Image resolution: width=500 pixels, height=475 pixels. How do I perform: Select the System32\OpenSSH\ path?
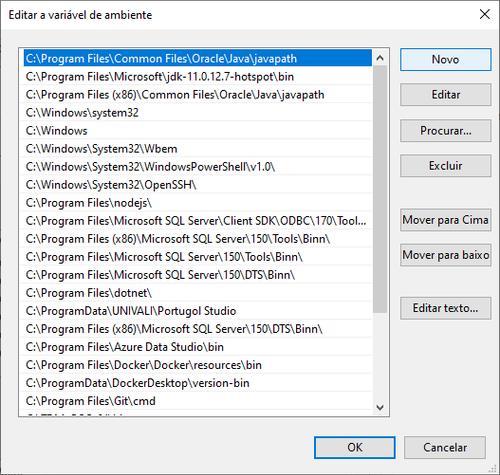pos(198,185)
